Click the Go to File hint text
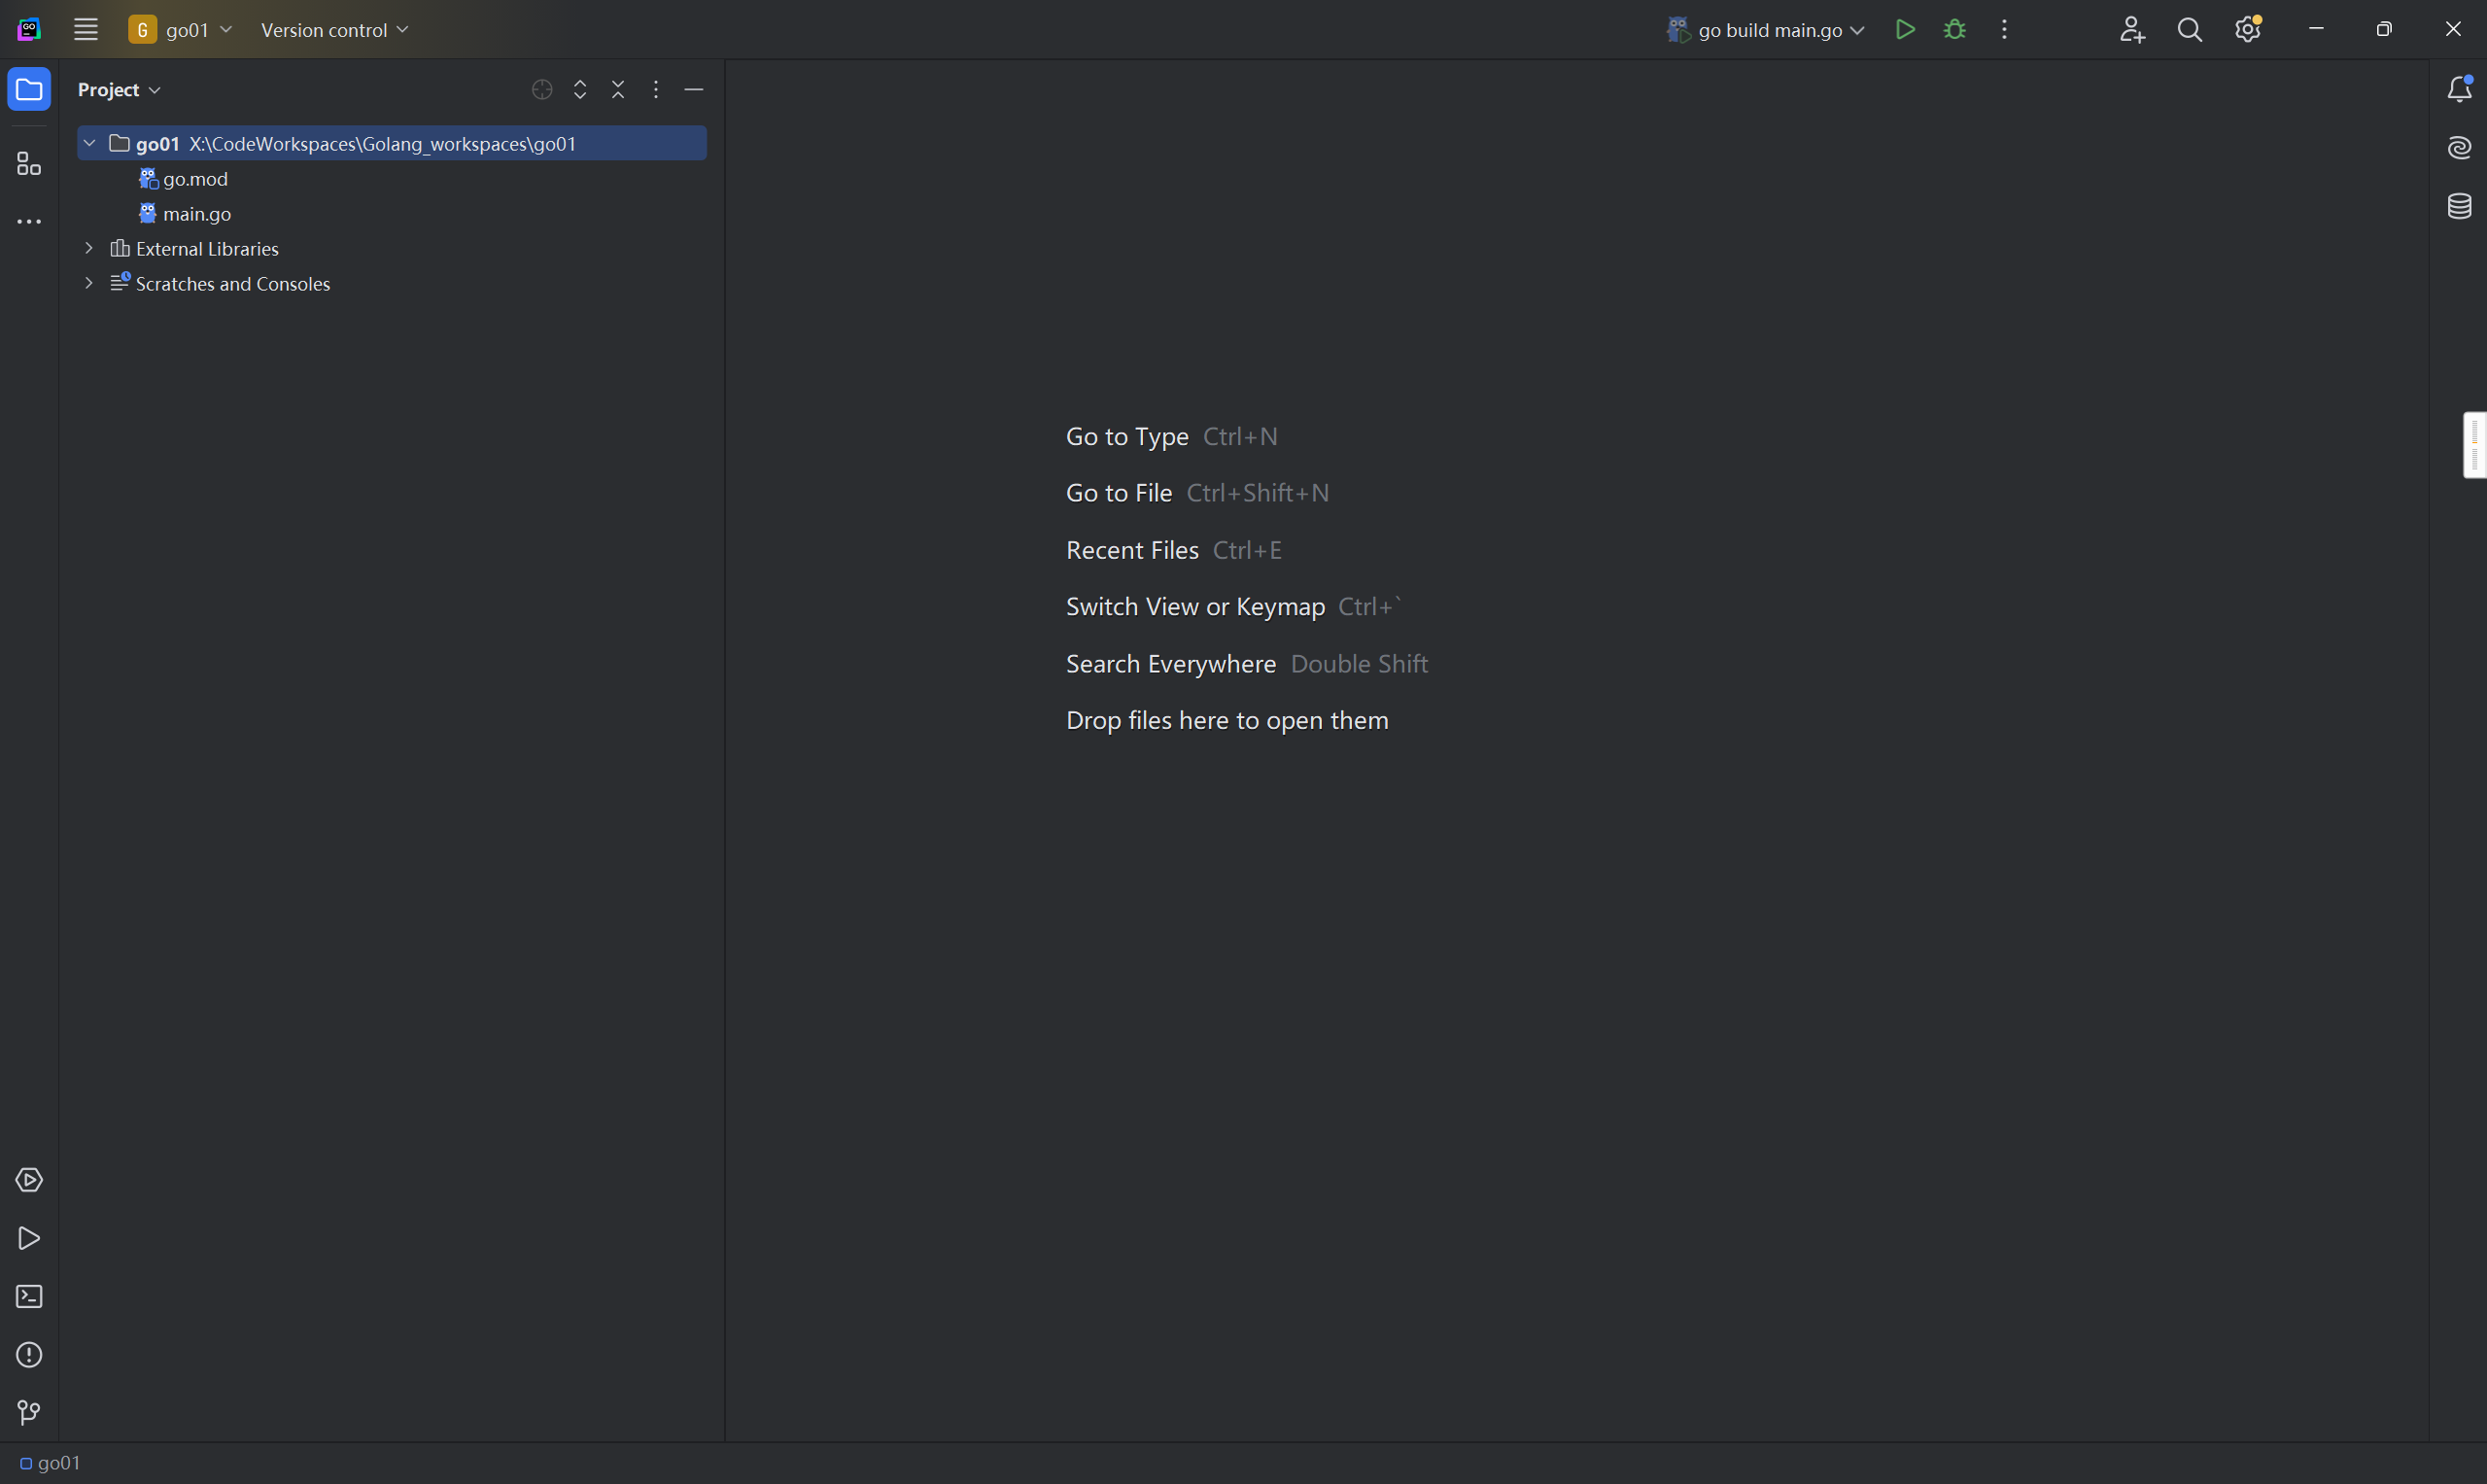 pyautogui.click(x=1118, y=493)
